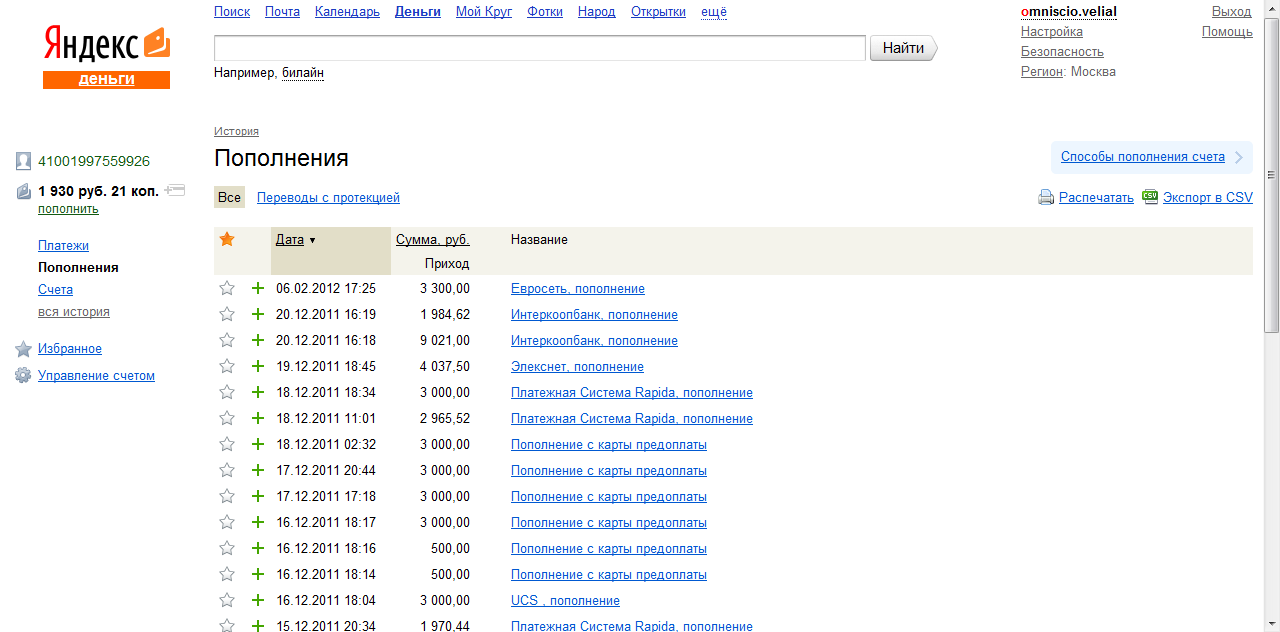Open the Народ service tab
Screen dimensions: 1280x632
point(597,12)
